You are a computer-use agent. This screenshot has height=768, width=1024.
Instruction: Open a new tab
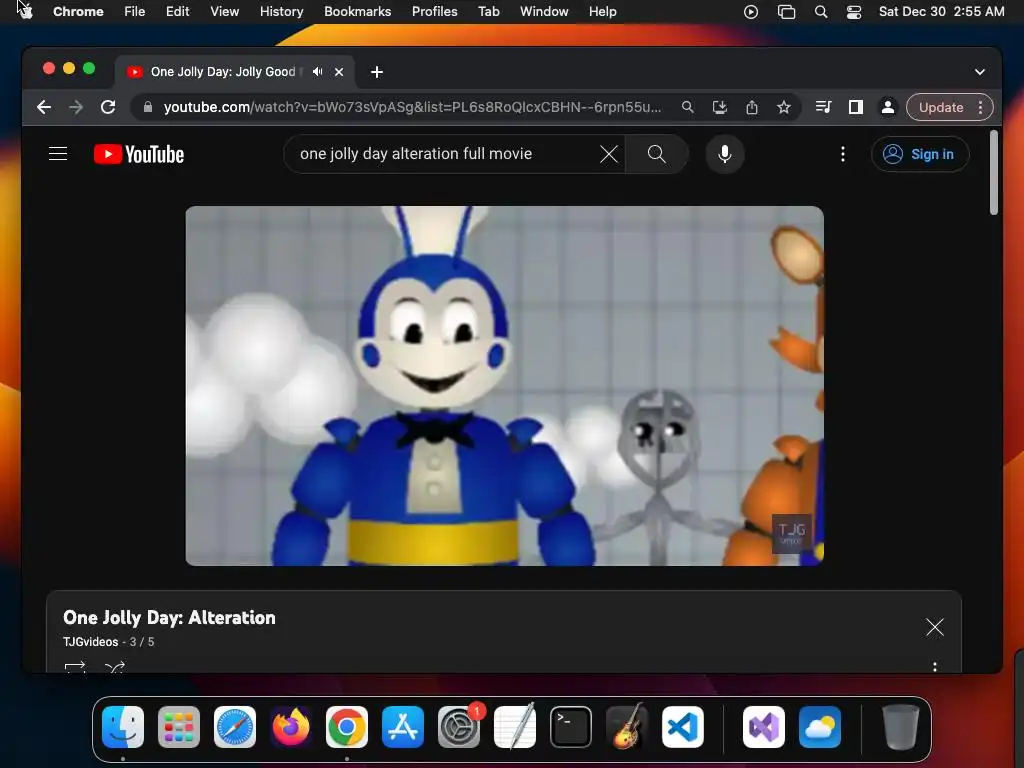point(377,72)
